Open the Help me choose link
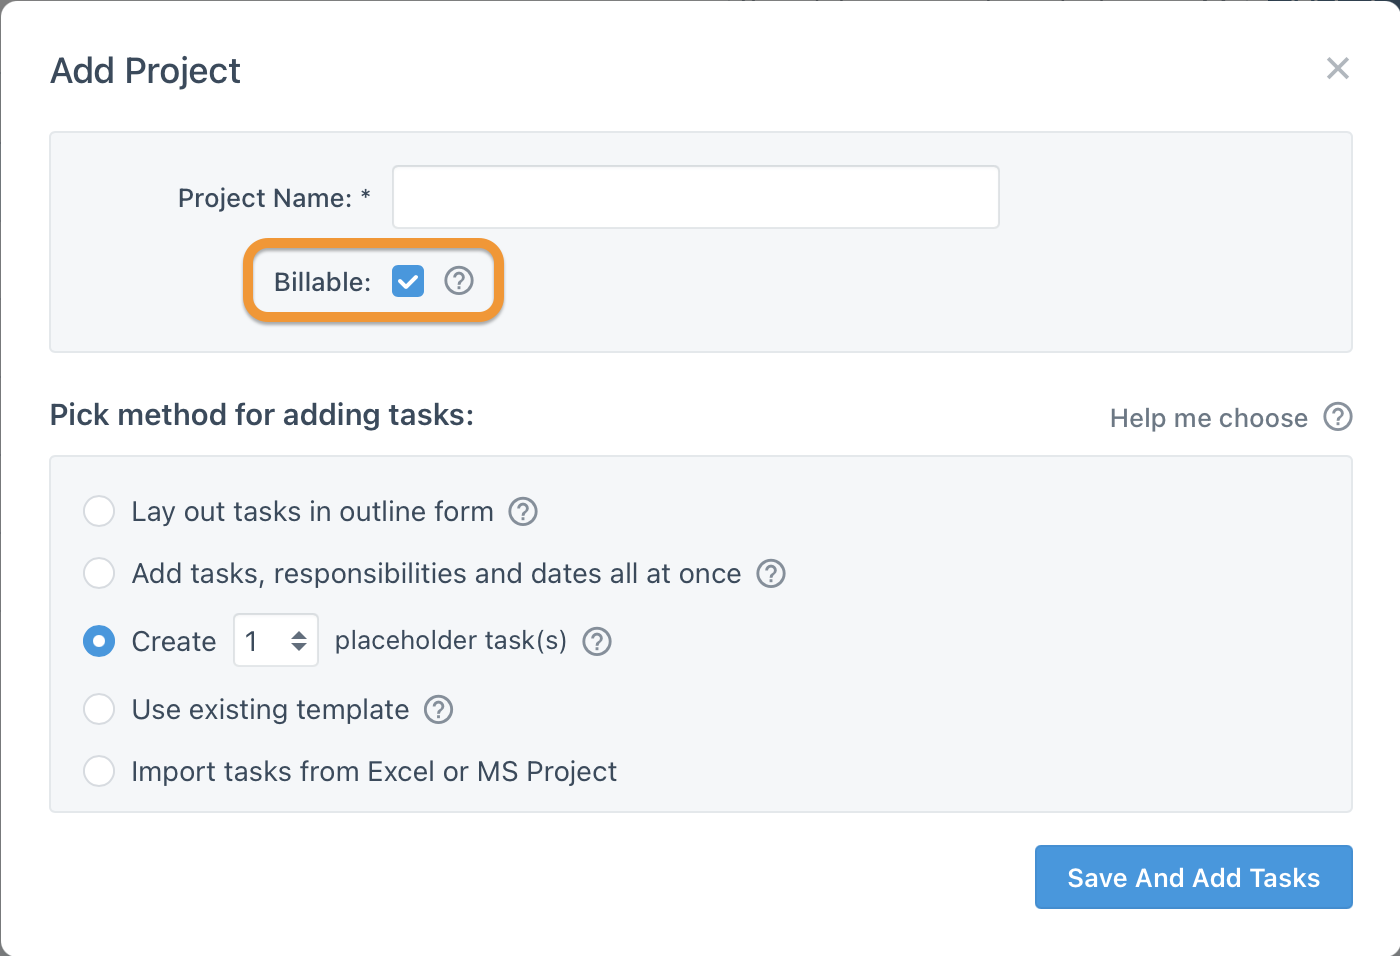This screenshot has height=956, width=1400. click(1208, 418)
